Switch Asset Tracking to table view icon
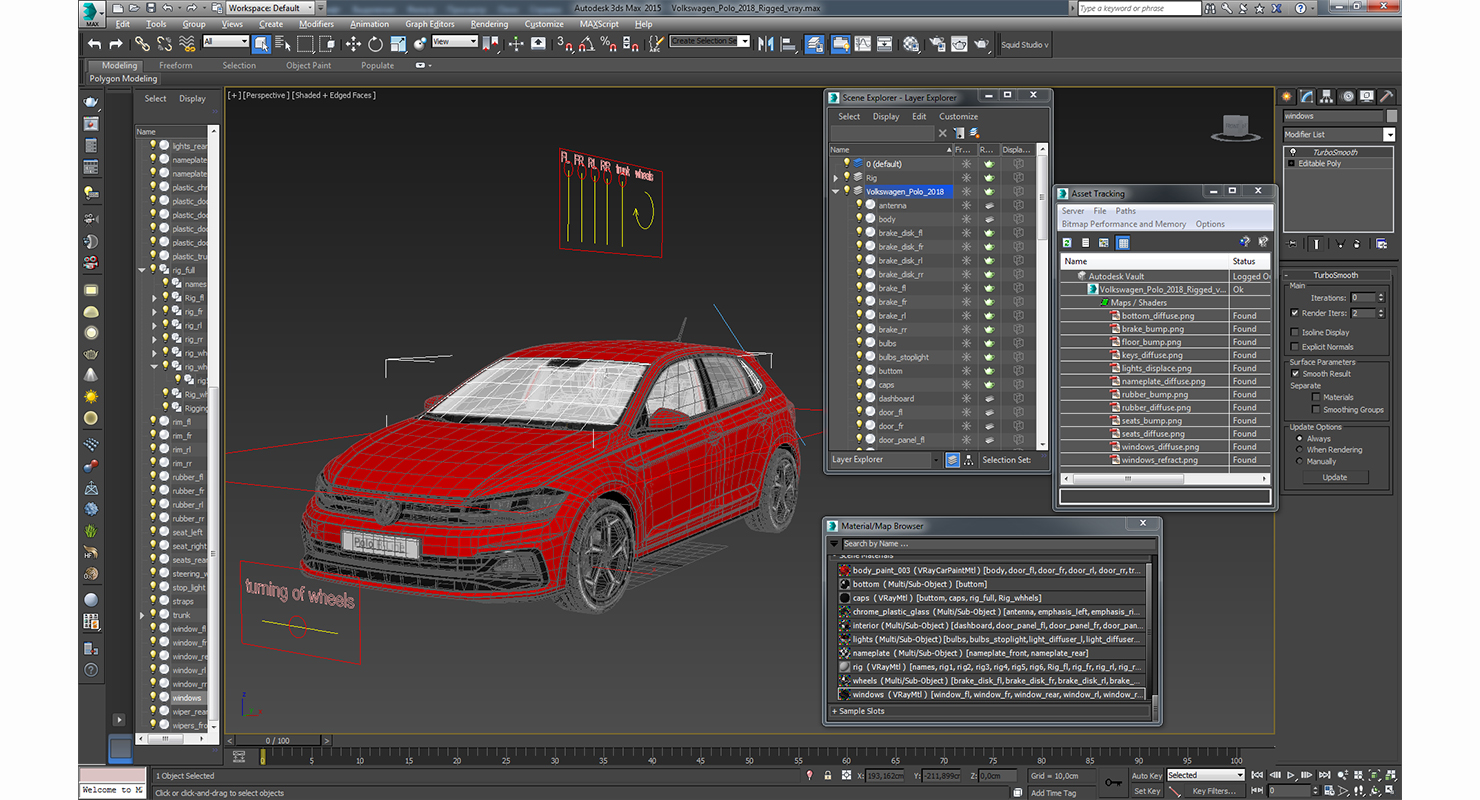 [x=1123, y=243]
